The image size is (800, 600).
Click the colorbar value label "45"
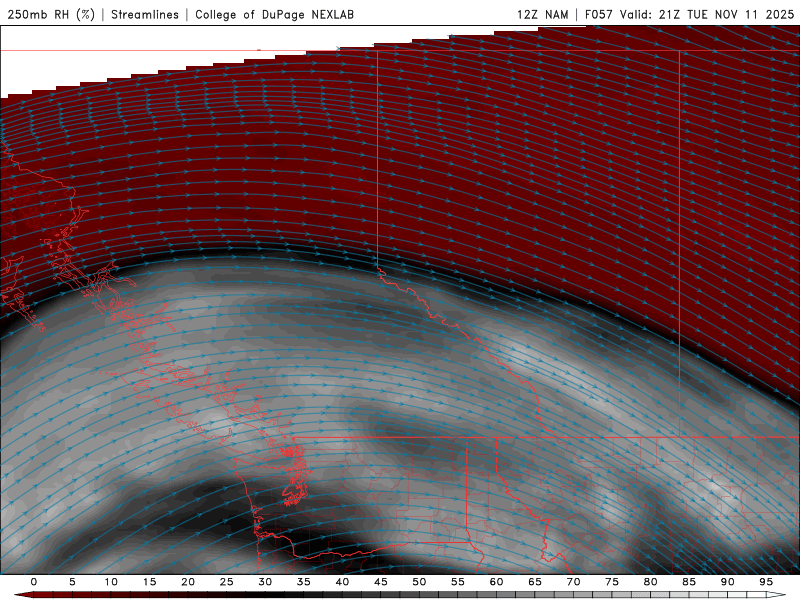point(381,582)
